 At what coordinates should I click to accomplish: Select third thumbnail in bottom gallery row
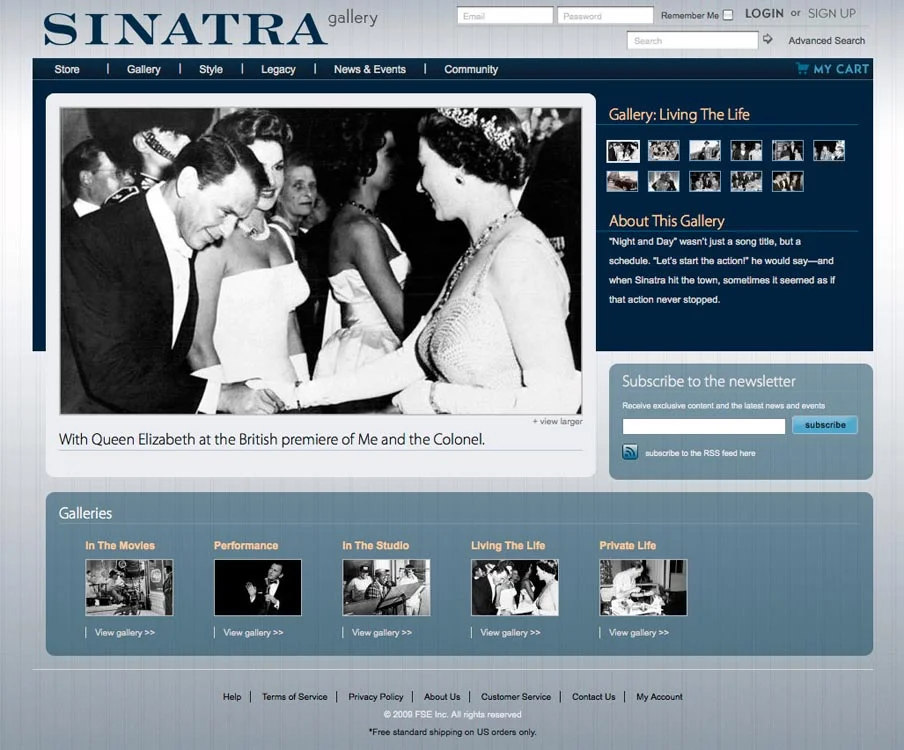[x=705, y=182]
